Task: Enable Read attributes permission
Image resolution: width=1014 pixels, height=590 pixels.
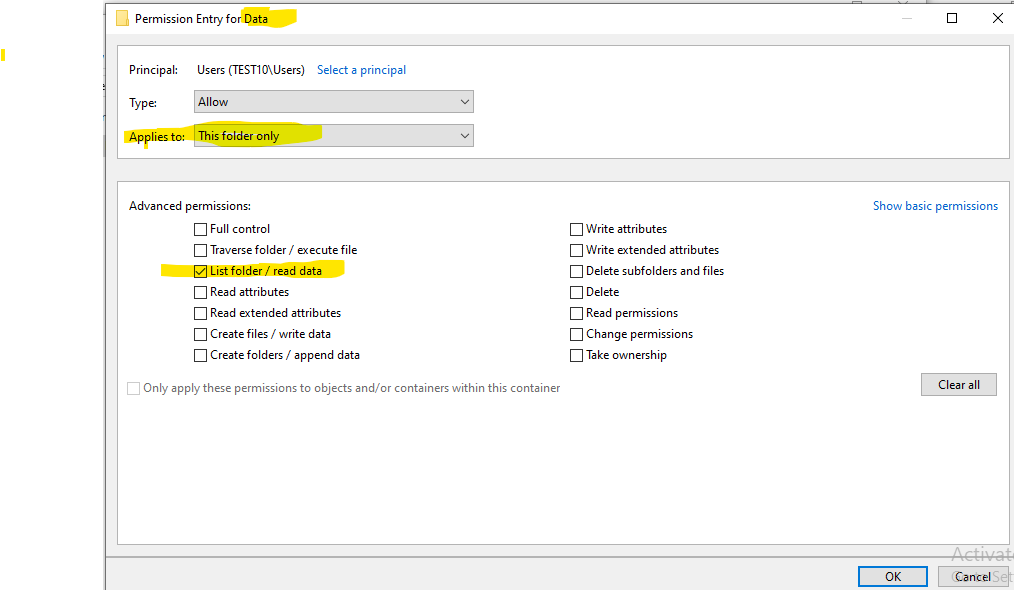Action: (200, 291)
